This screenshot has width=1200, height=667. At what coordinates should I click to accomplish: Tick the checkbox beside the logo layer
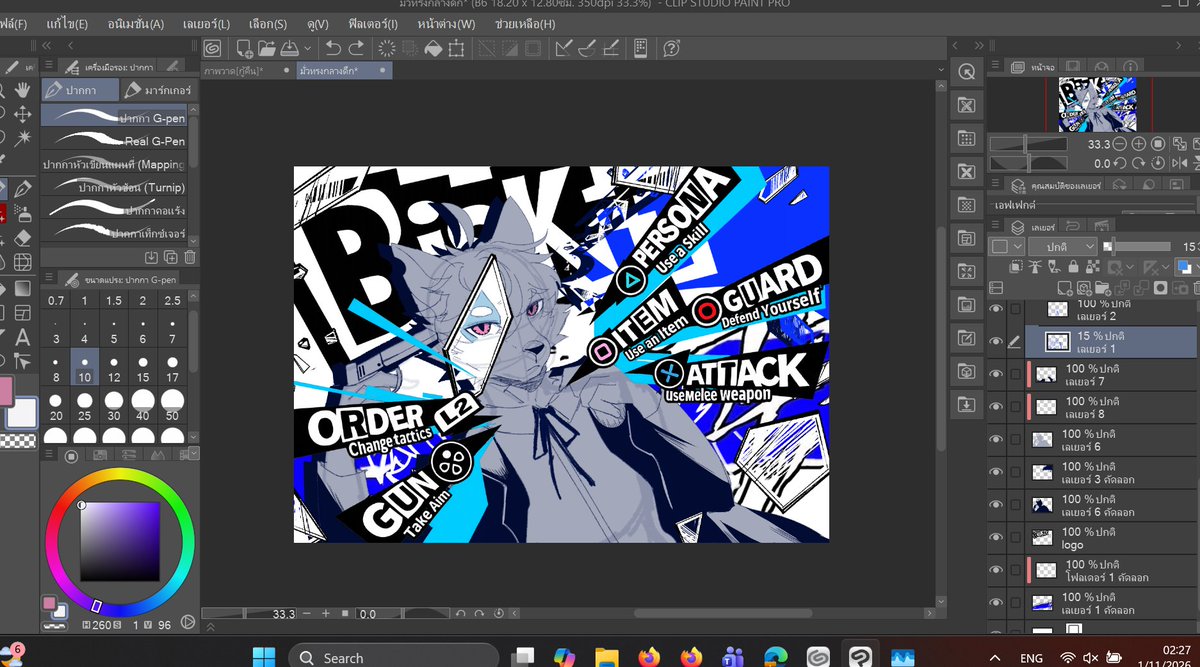1015,538
